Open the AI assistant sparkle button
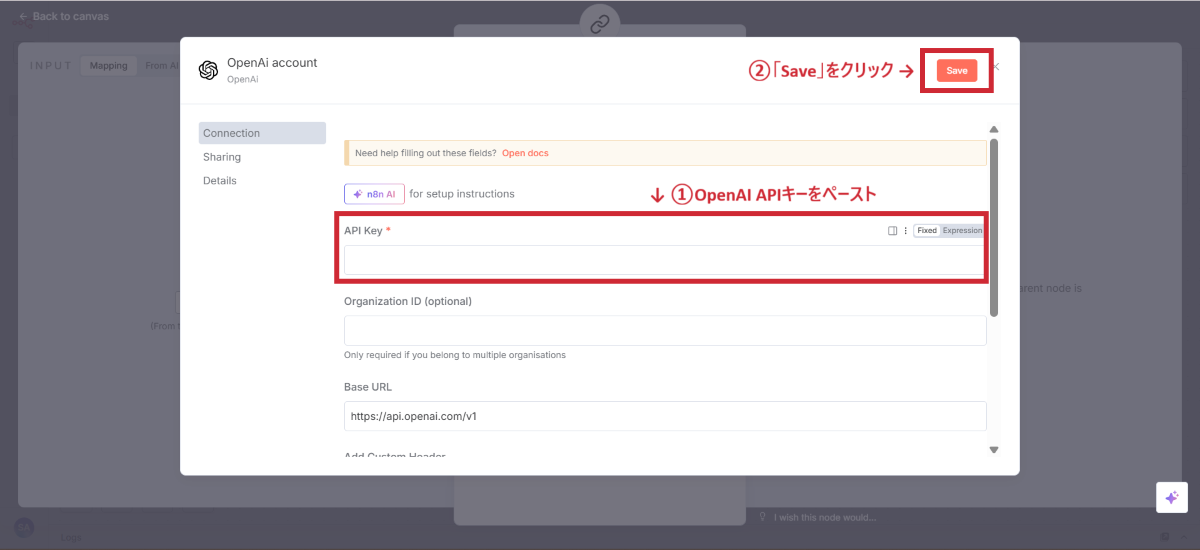1200x550 pixels. pyautogui.click(x=1171, y=497)
